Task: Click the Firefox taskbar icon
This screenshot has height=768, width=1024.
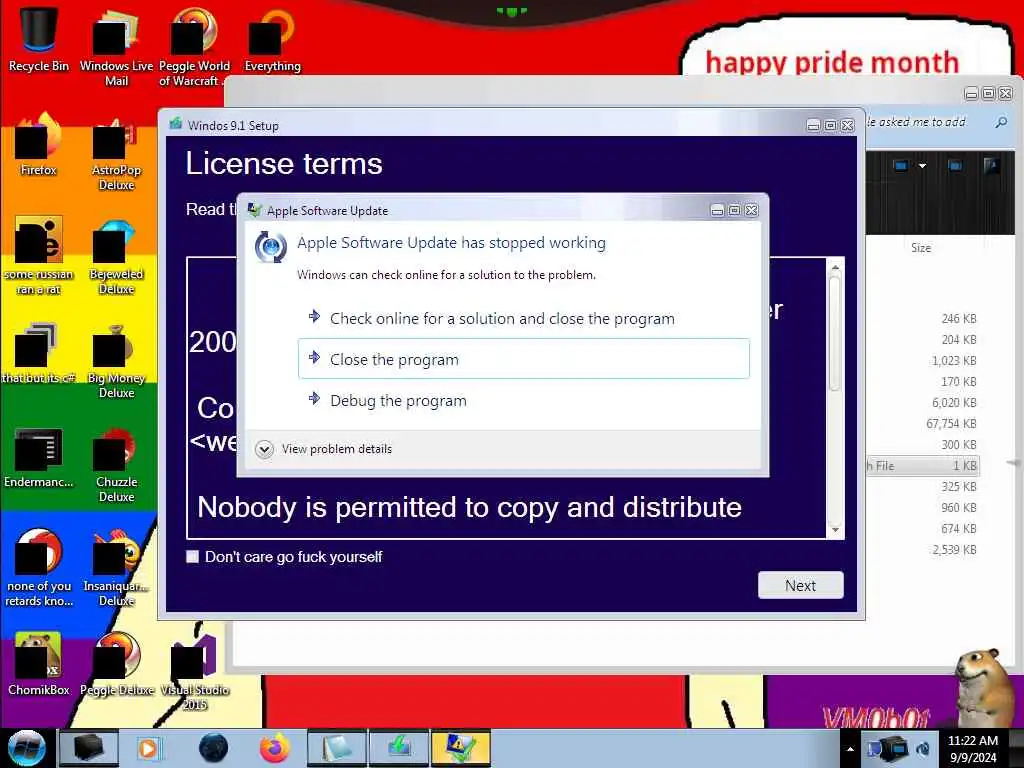Action: tap(274, 748)
